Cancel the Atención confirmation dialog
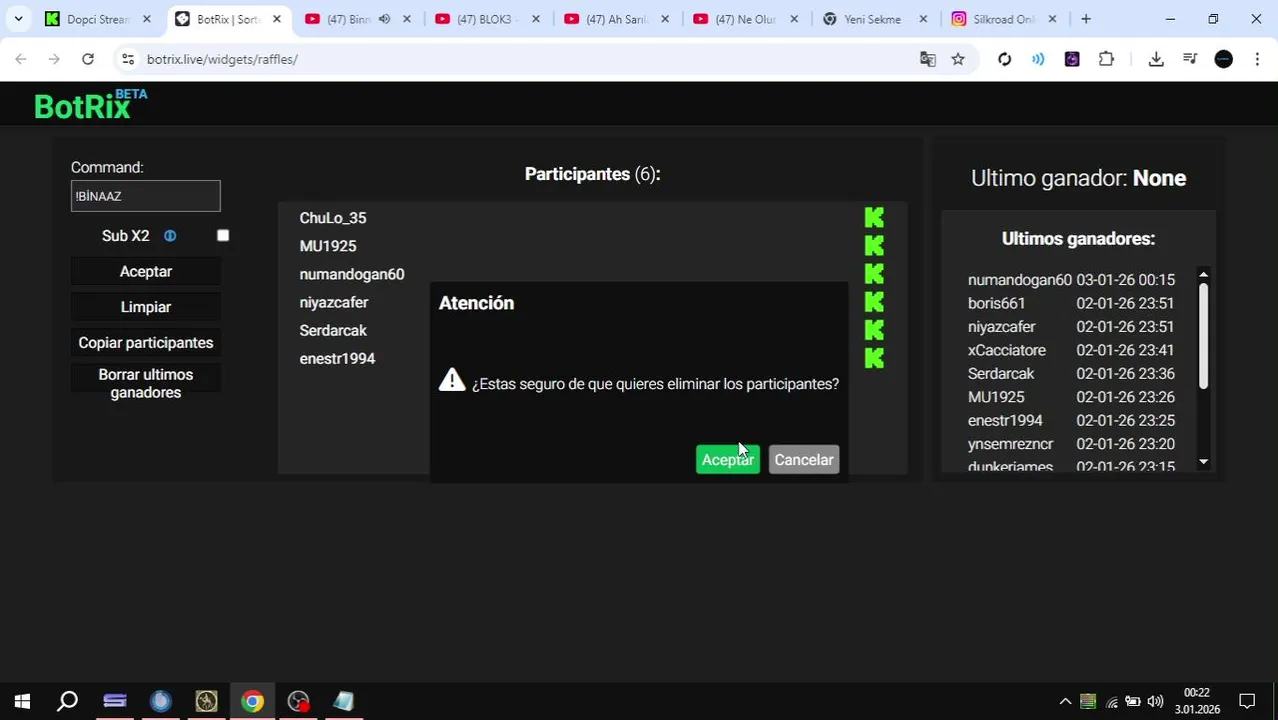The height and width of the screenshot is (720, 1278). [804, 460]
